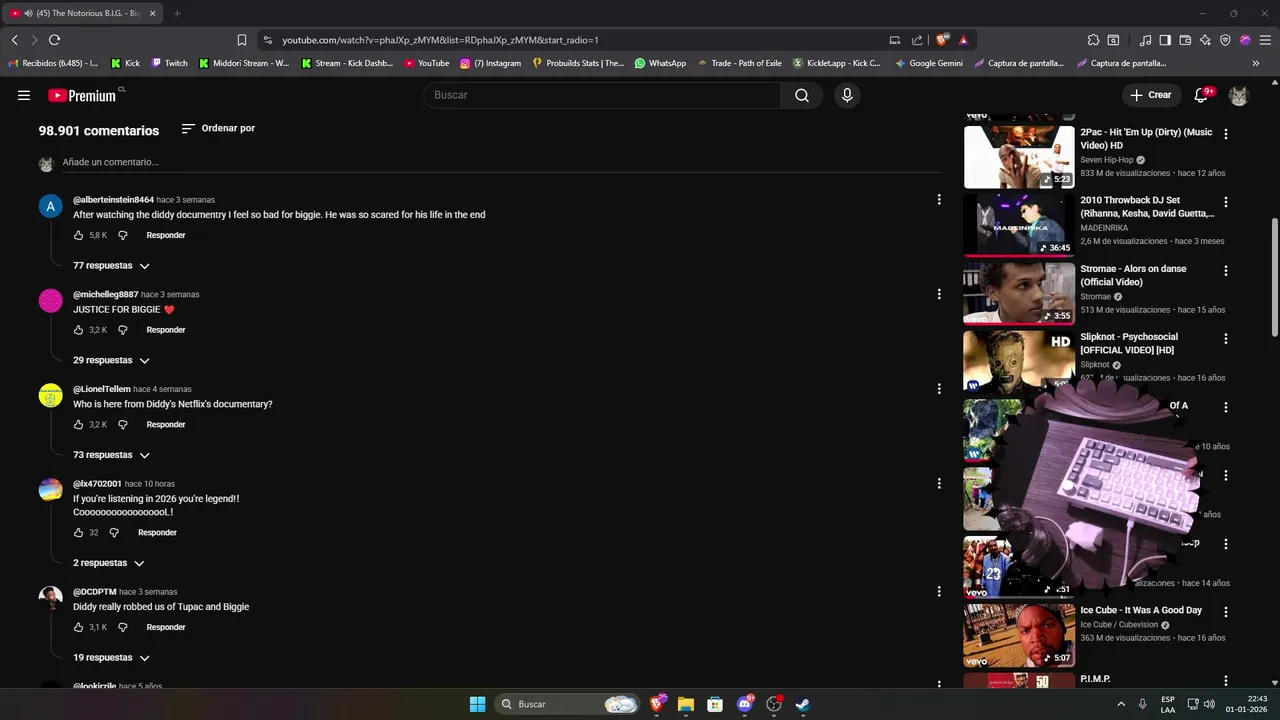Dislike the @LionelTellem comment
This screenshot has height=720, width=1280.
123,424
